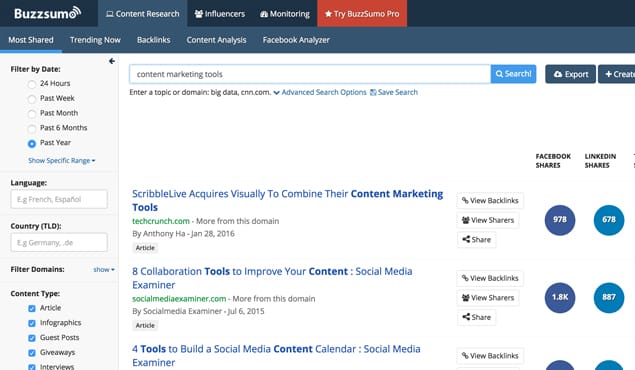View Sharers for 8 Collaboration Tools article

[x=488, y=298]
